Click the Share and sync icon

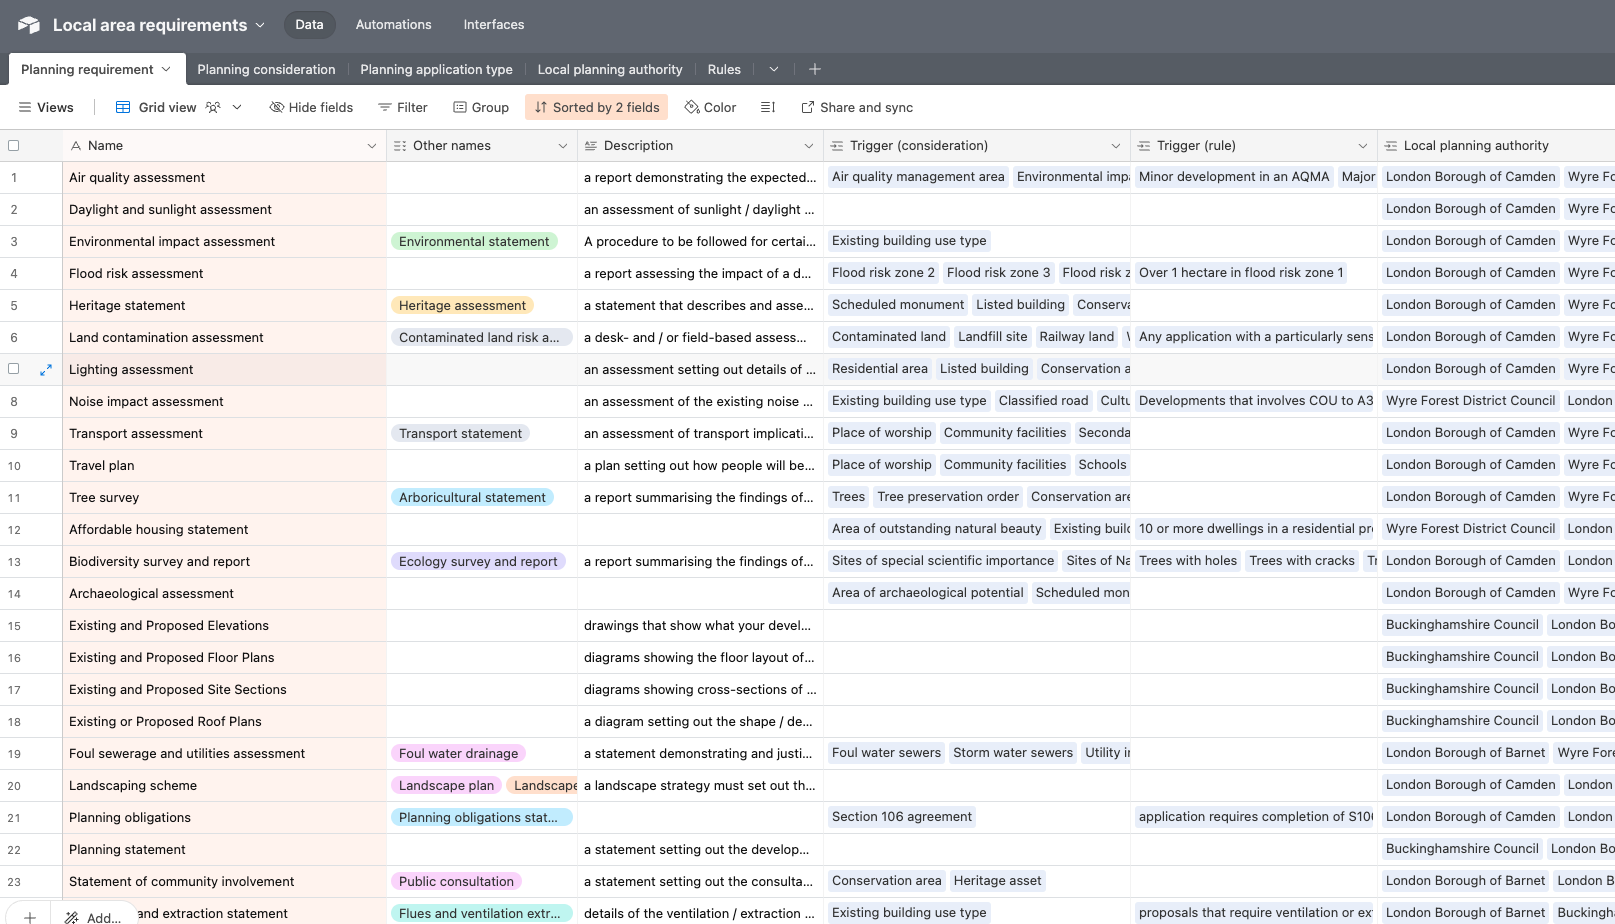click(x=808, y=107)
